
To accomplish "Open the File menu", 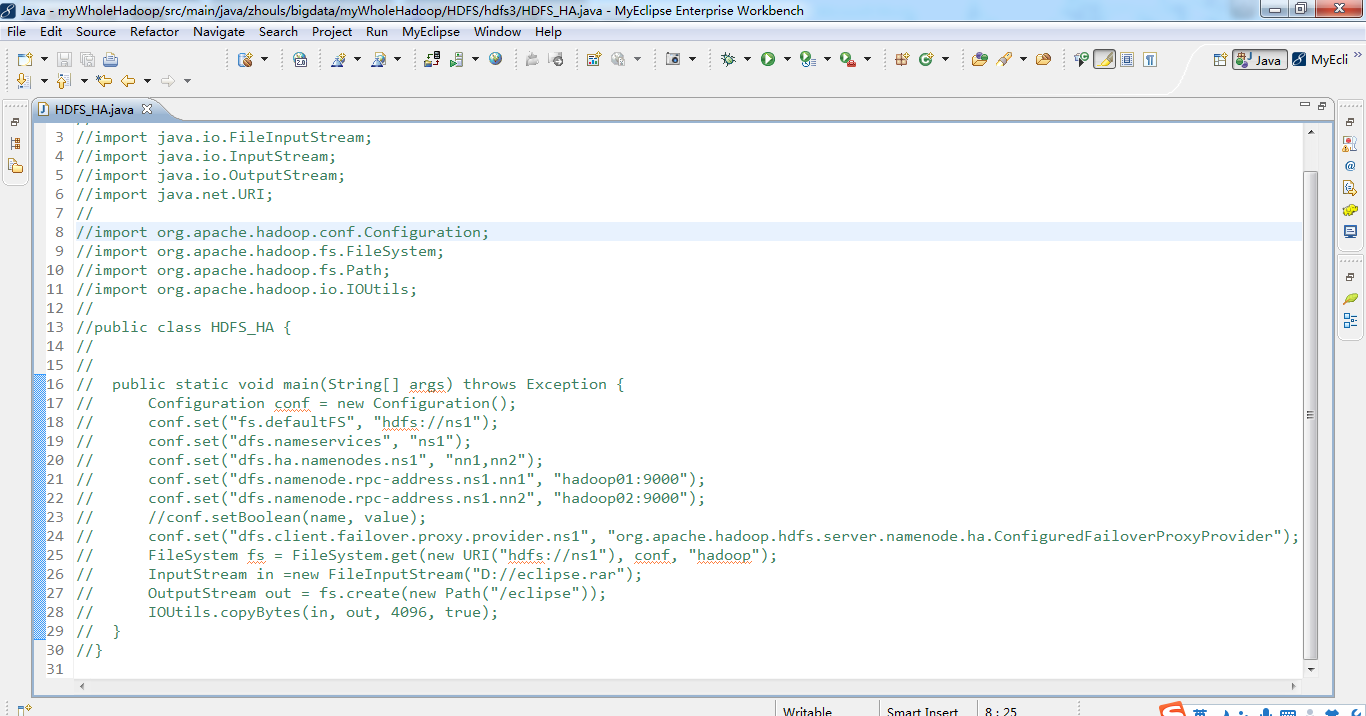I will [x=16, y=31].
